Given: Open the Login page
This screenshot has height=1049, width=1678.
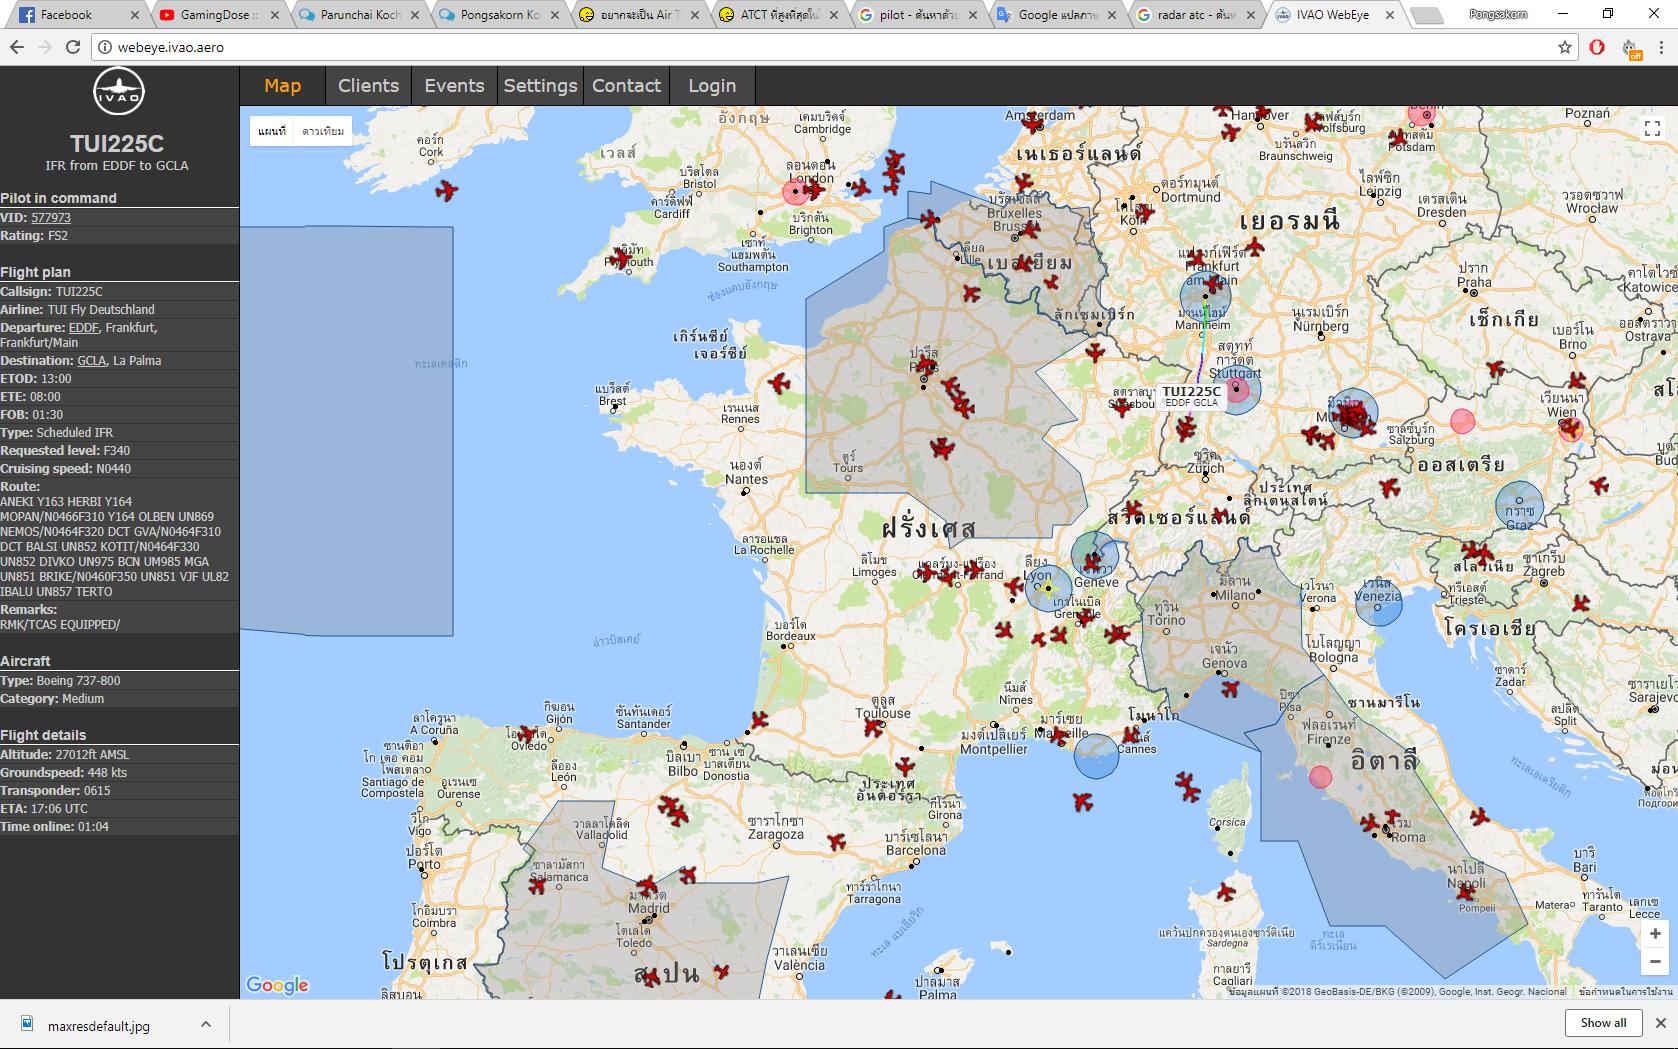Looking at the screenshot, I should pyautogui.click(x=712, y=86).
